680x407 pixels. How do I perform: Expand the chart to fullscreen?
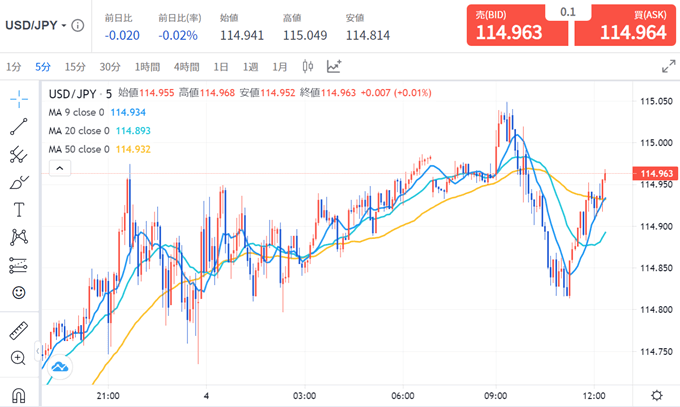[x=669, y=66]
